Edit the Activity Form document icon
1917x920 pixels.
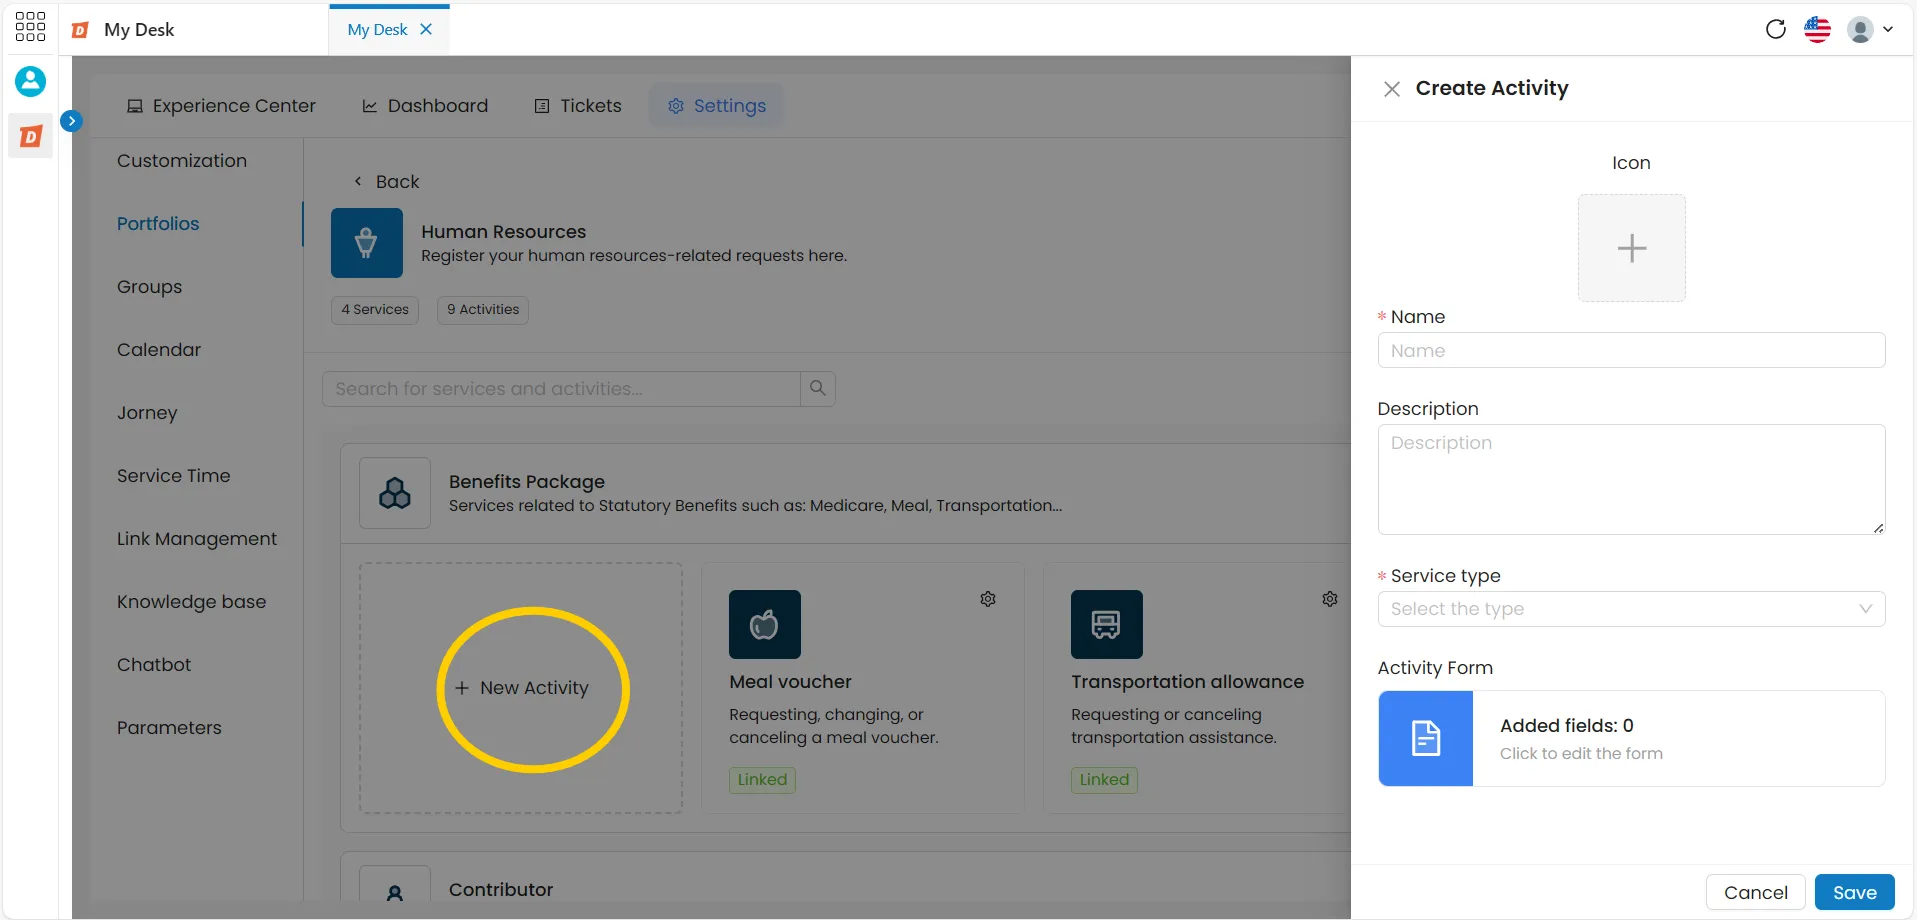(1426, 739)
